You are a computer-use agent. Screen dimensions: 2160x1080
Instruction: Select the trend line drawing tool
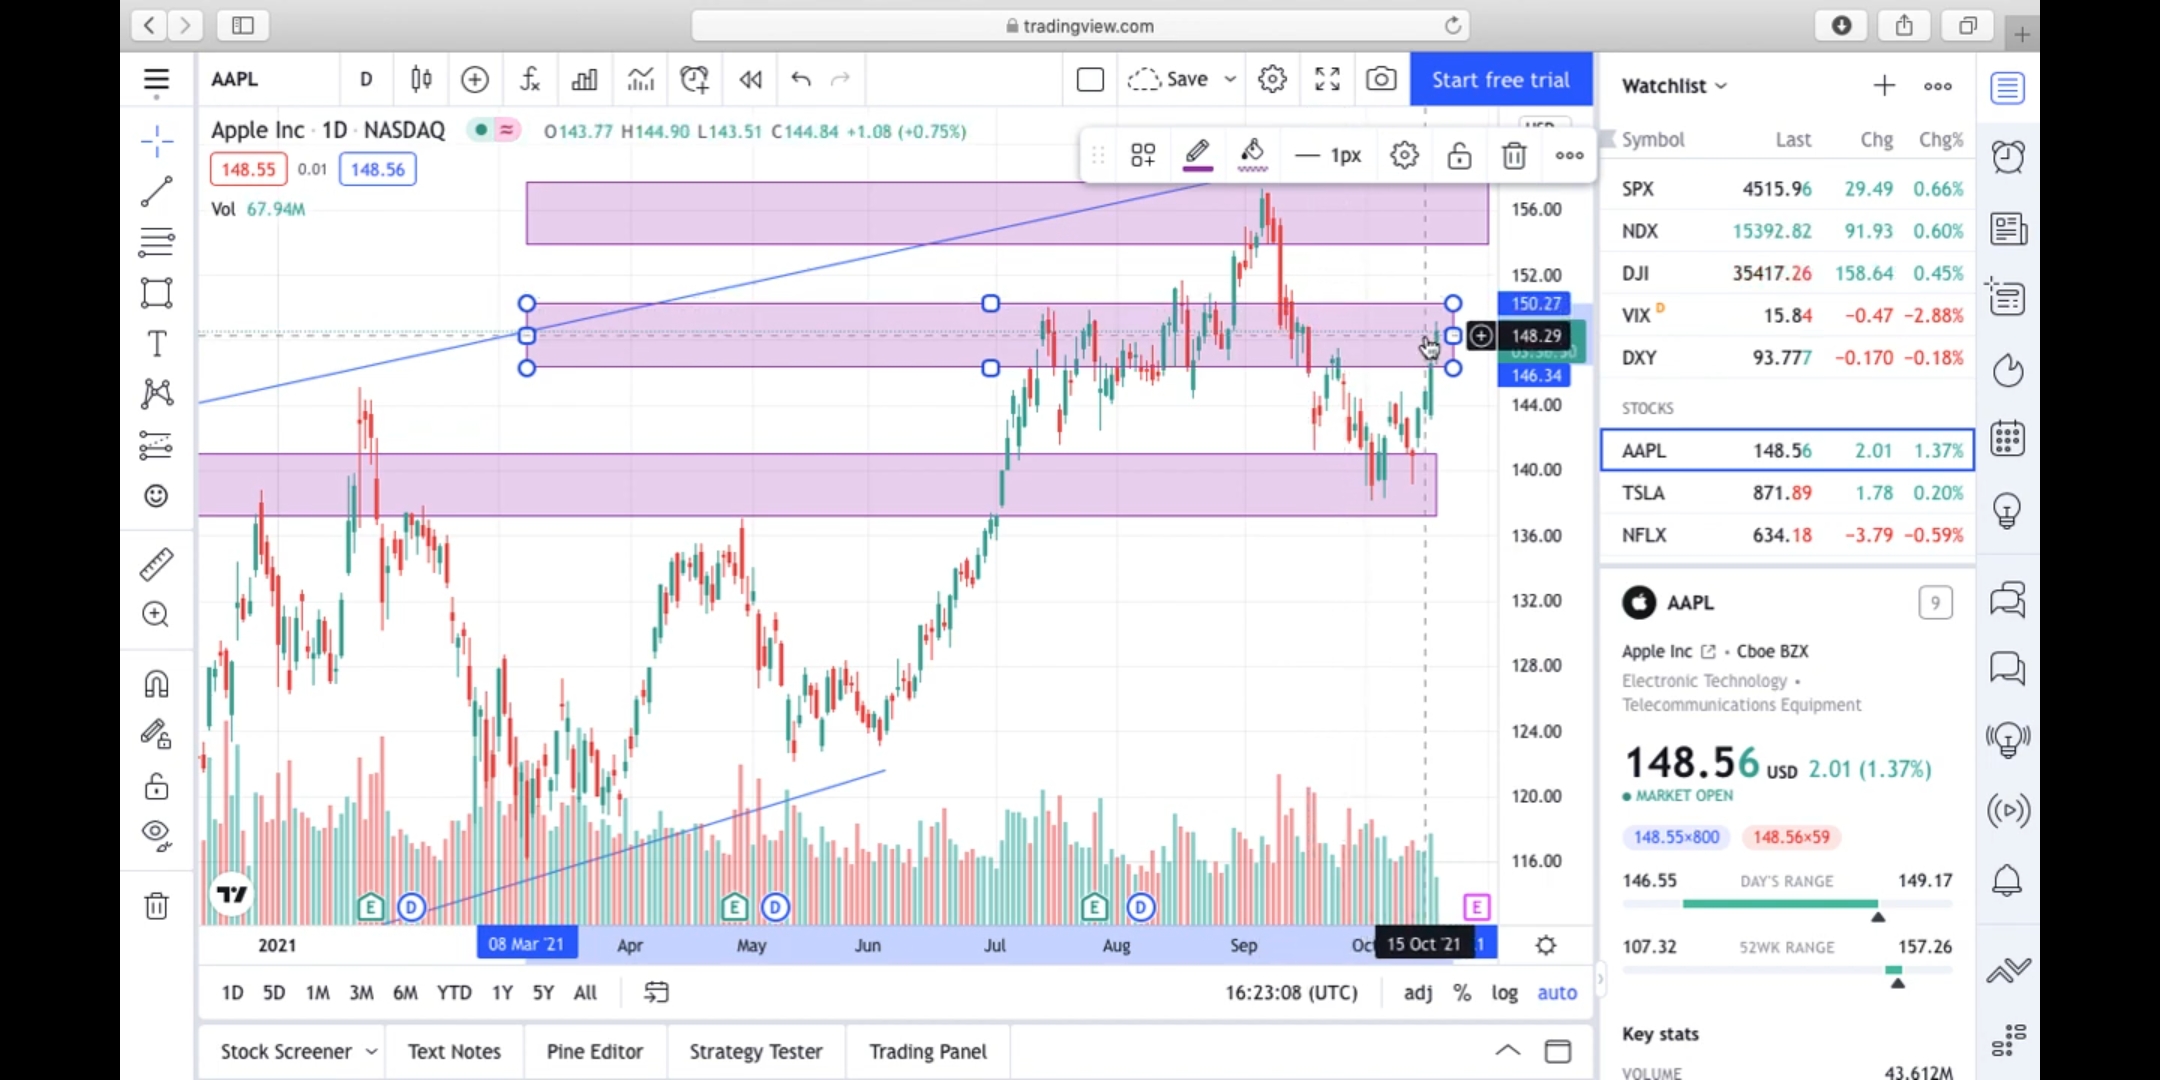(156, 192)
